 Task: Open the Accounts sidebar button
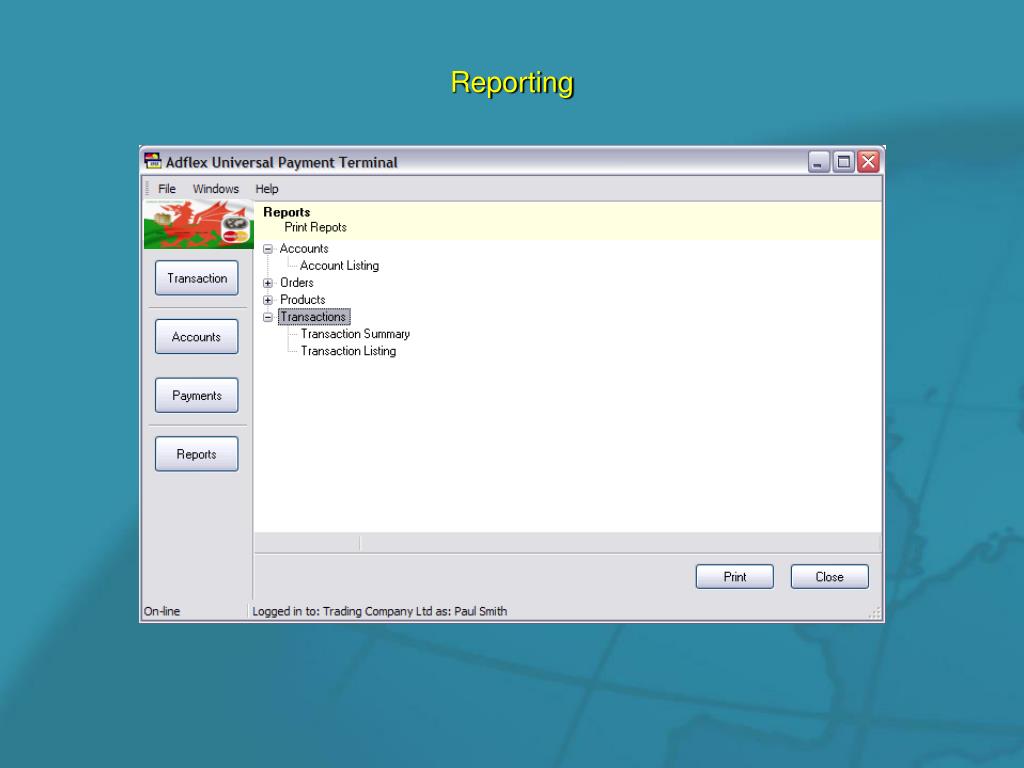tap(197, 337)
